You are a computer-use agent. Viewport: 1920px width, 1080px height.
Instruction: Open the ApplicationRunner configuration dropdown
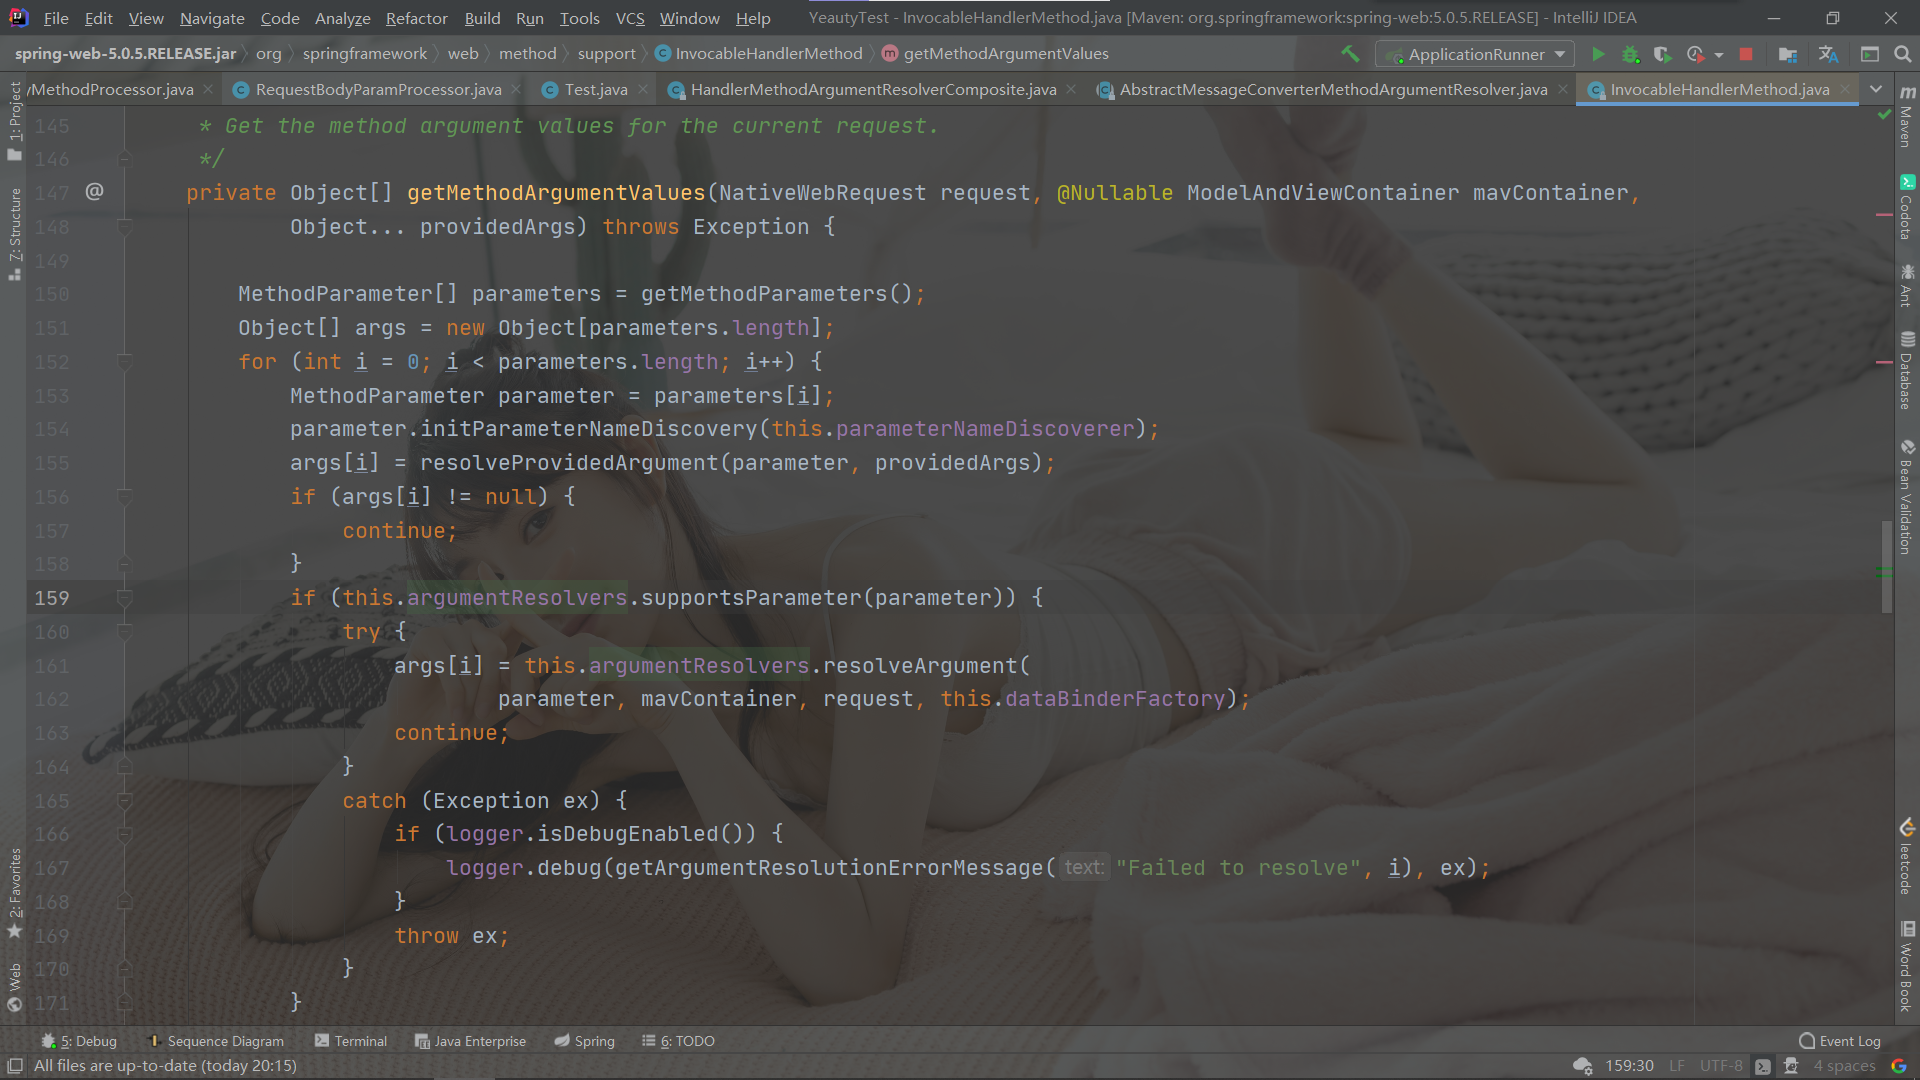tap(1474, 54)
